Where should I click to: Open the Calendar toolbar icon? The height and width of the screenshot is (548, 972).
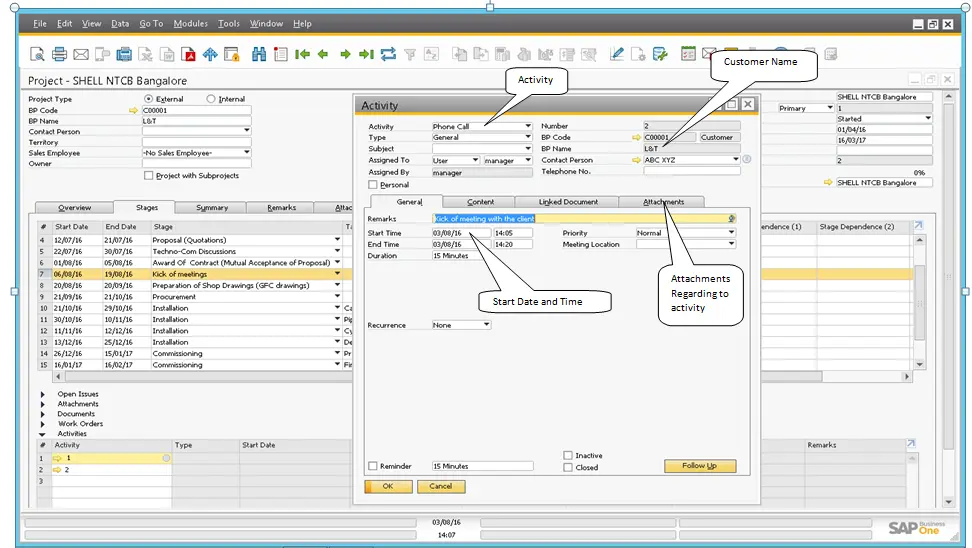coord(688,55)
